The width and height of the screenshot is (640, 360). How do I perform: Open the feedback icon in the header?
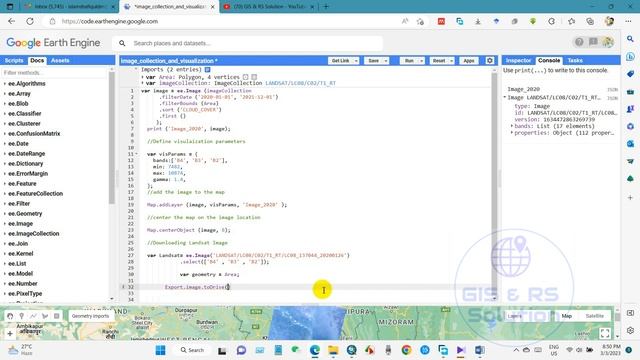point(593,42)
